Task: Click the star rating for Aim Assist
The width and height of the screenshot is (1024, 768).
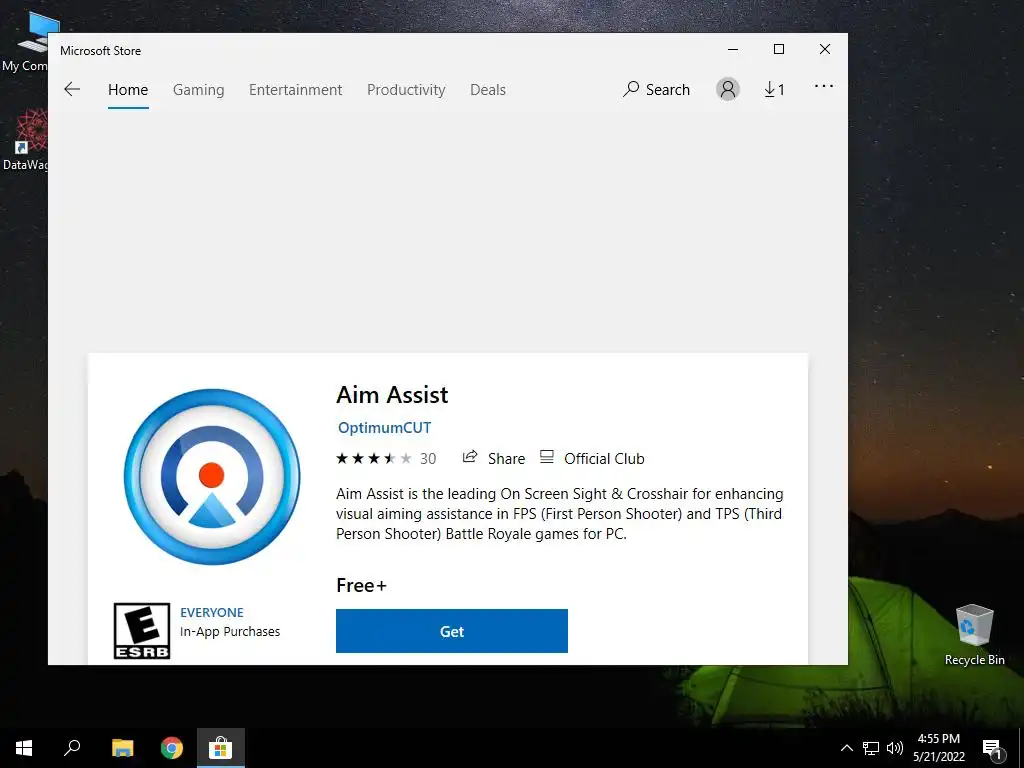Action: pos(374,458)
